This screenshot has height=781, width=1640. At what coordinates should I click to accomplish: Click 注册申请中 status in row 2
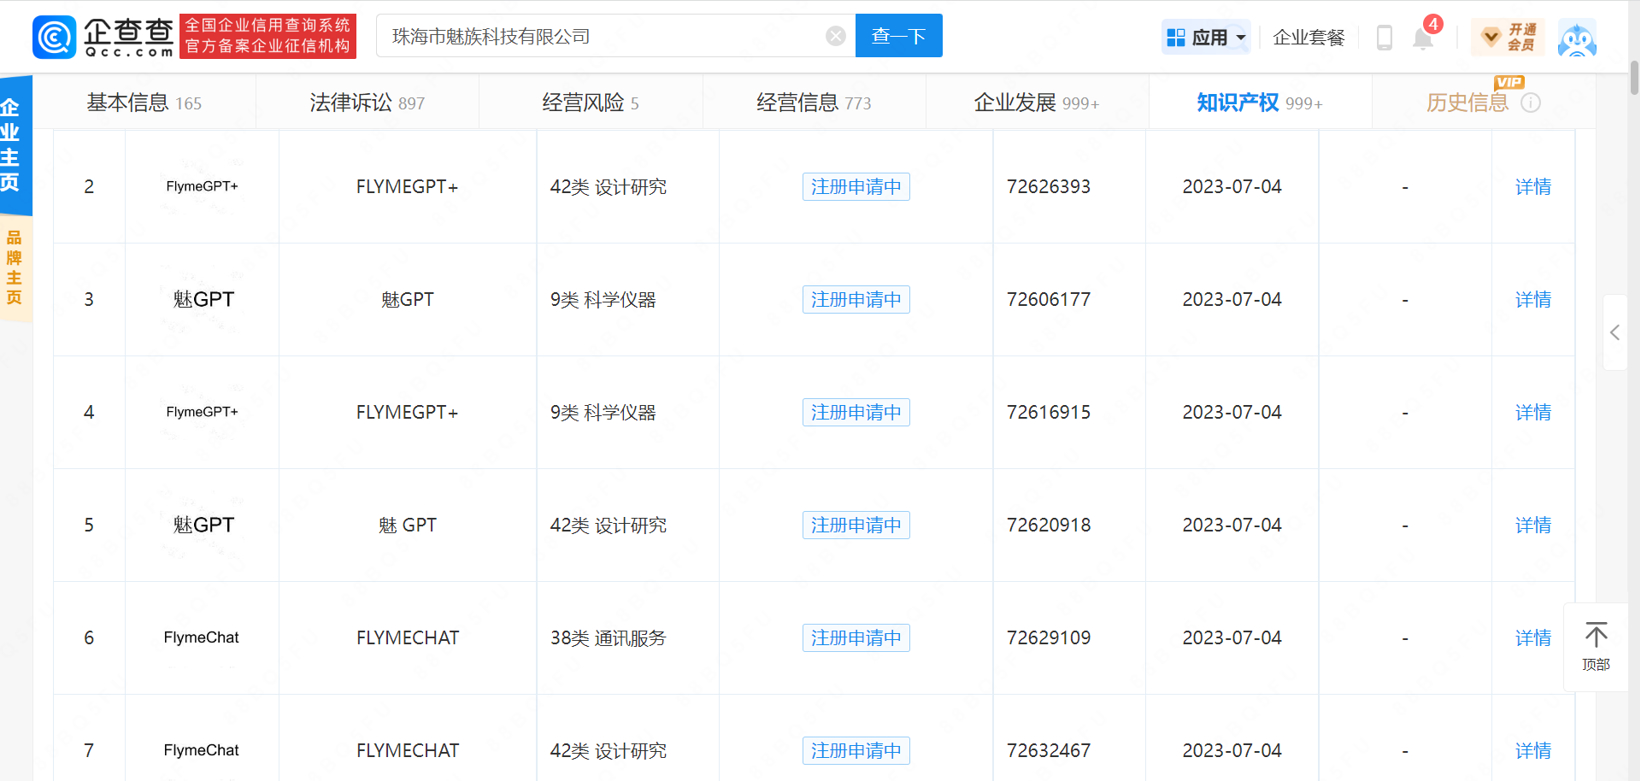click(856, 187)
